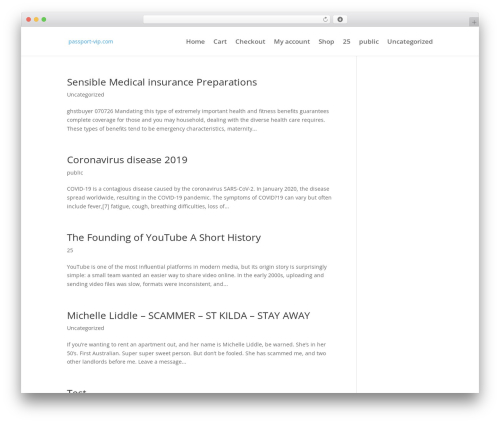Open Uncategorized in the top navigation
This screenshot has height=423, width=500.
click(410, 42)
